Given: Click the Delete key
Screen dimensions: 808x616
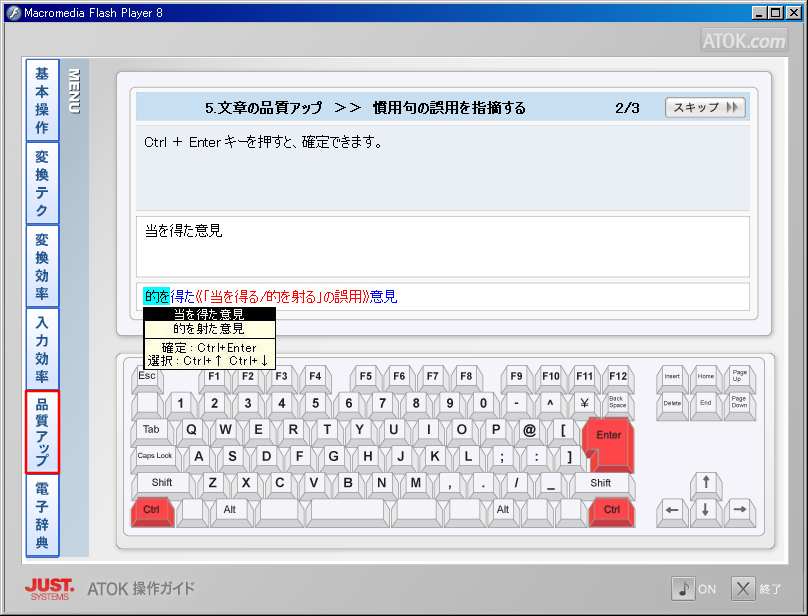Looking at the screenshot, I should [672, 405].
